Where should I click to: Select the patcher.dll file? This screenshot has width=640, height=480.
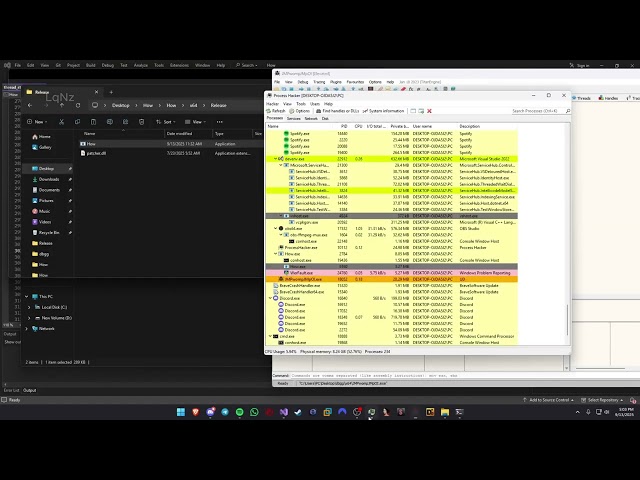[x=96, y=153]
